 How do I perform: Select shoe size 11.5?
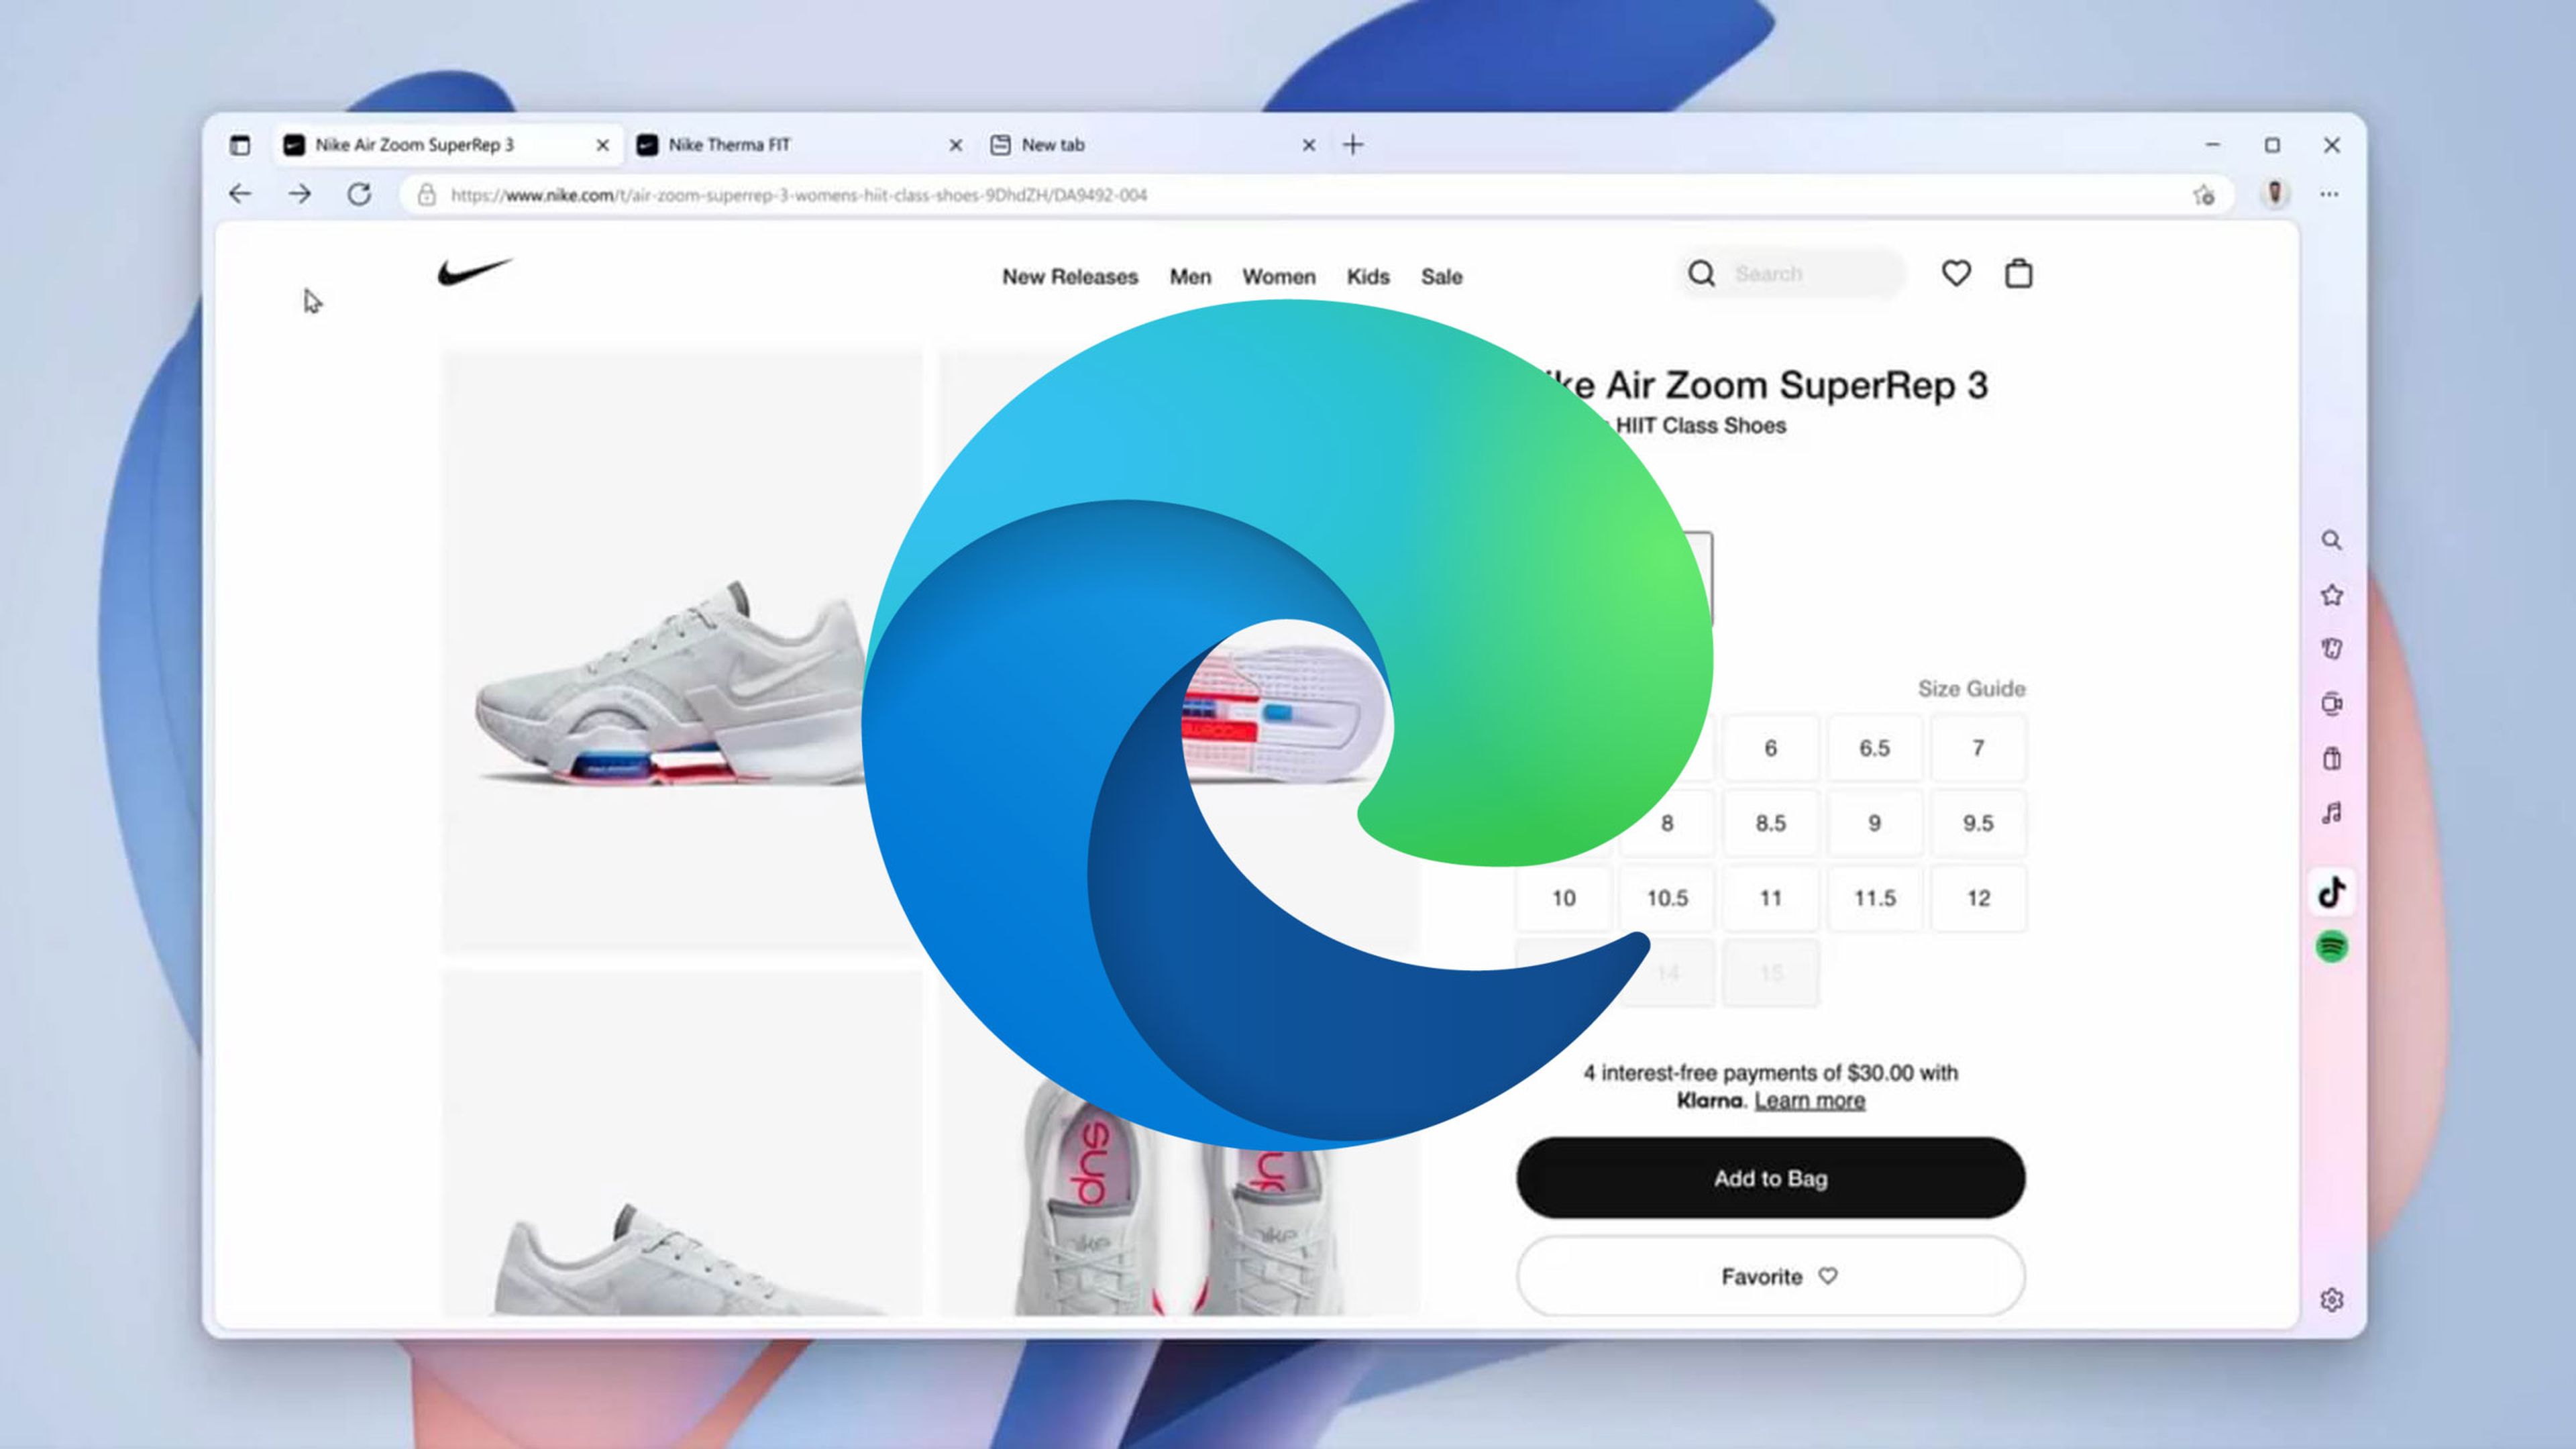1874,898
